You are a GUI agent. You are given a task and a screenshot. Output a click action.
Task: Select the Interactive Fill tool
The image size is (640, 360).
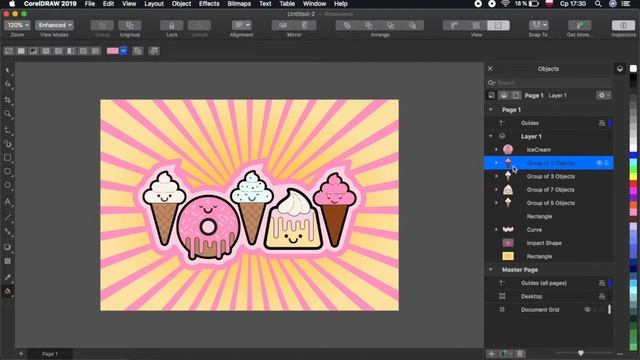(x=7, y=291)
